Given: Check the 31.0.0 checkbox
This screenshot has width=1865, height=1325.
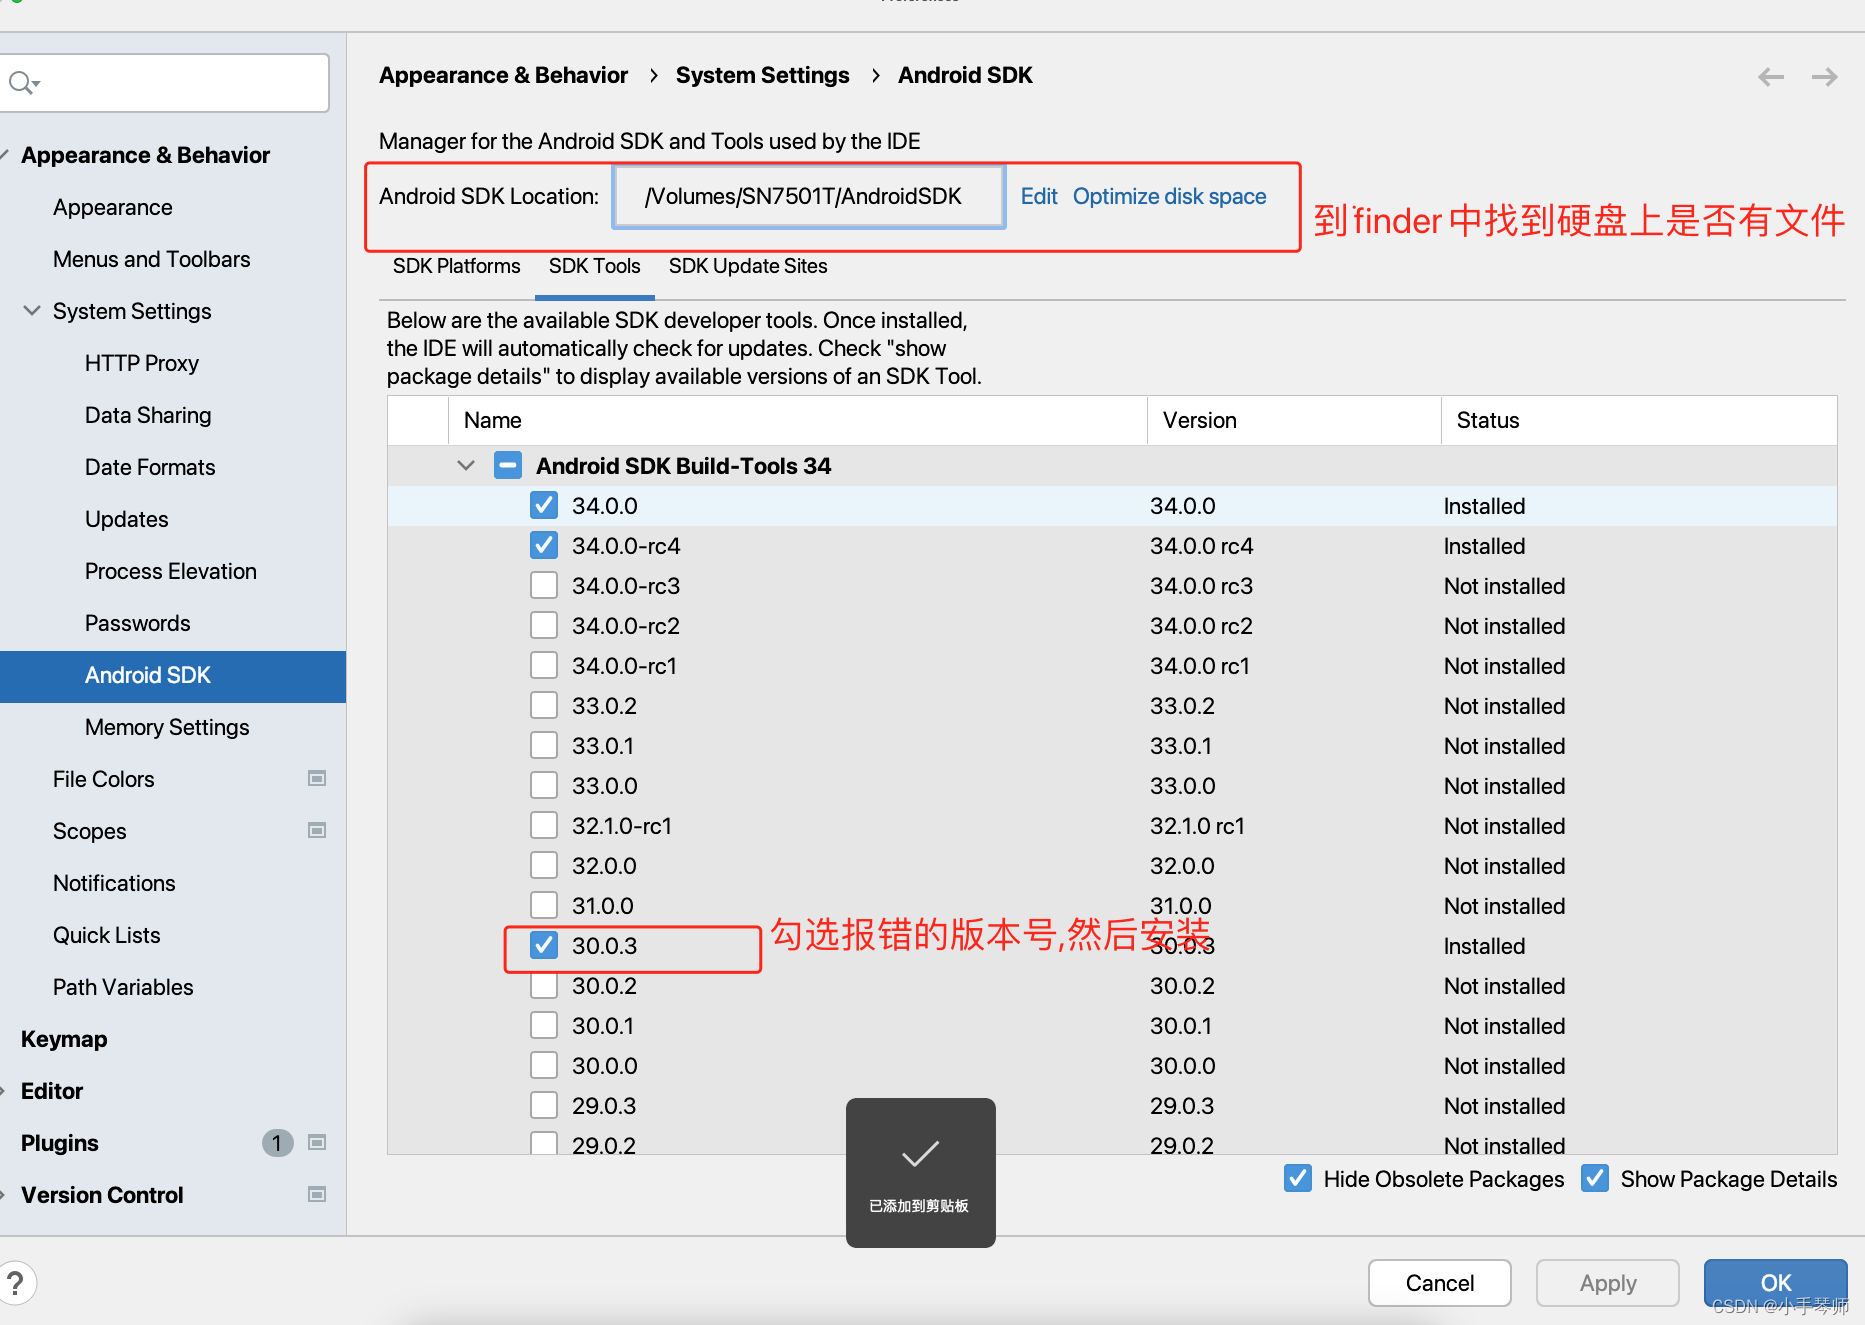Looking at the screenshot, I should coord(544,905).
